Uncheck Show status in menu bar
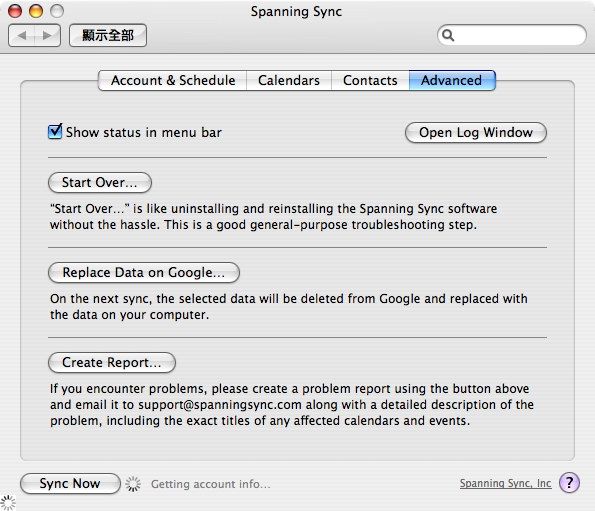 click(55, 132)
